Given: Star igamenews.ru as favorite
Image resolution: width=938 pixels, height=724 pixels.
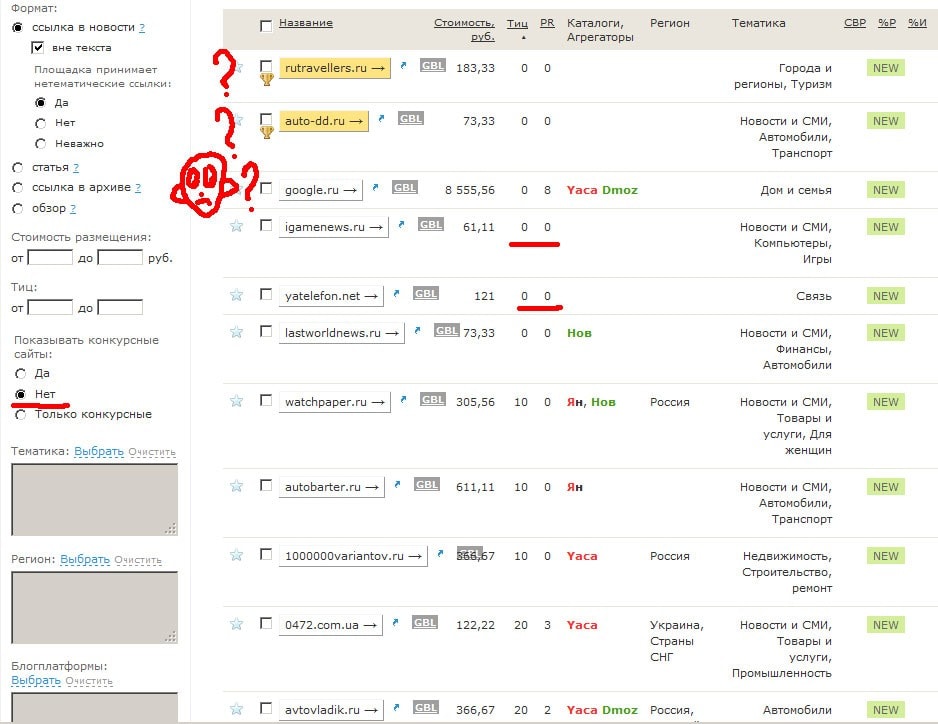Looking at the screenshot, I should (236, 226).
